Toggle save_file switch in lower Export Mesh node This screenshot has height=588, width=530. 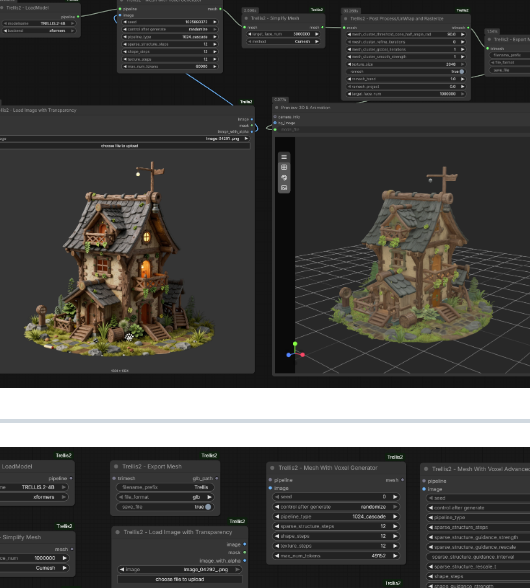[x=208, y=507]
